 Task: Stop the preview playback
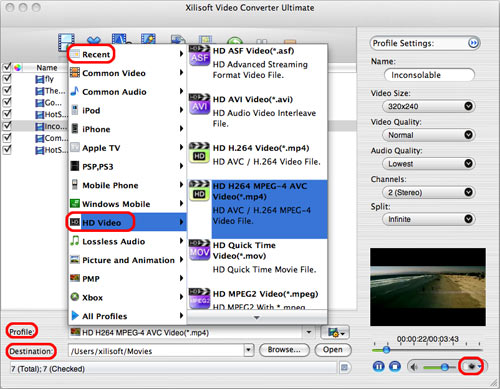coord(395,367)
